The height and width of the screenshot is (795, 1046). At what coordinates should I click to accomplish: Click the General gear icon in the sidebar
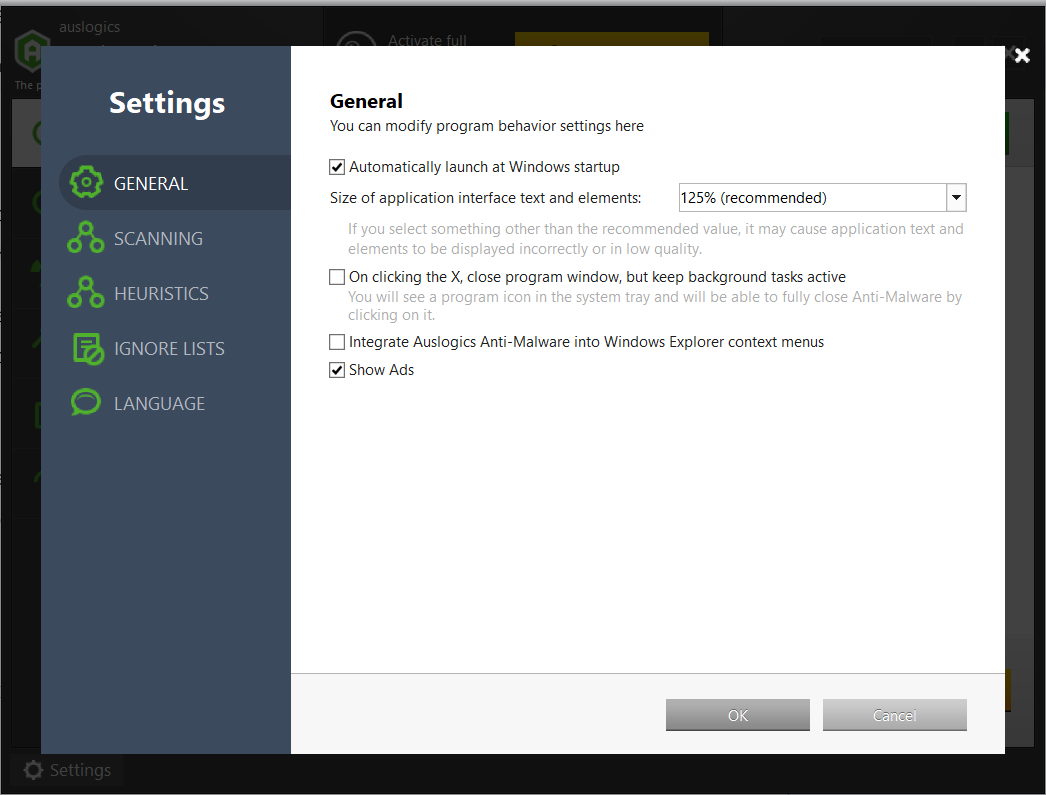tap(86, 182)
